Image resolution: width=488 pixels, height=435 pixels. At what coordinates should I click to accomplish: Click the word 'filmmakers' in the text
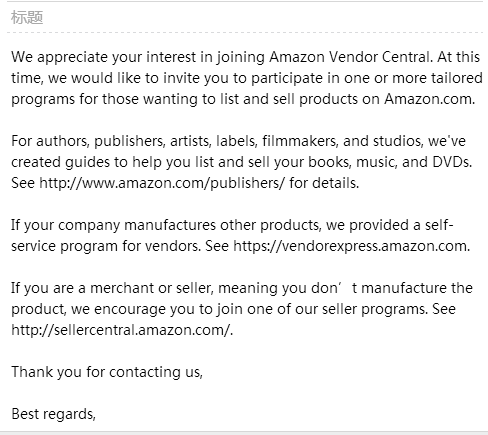[300, 141]
